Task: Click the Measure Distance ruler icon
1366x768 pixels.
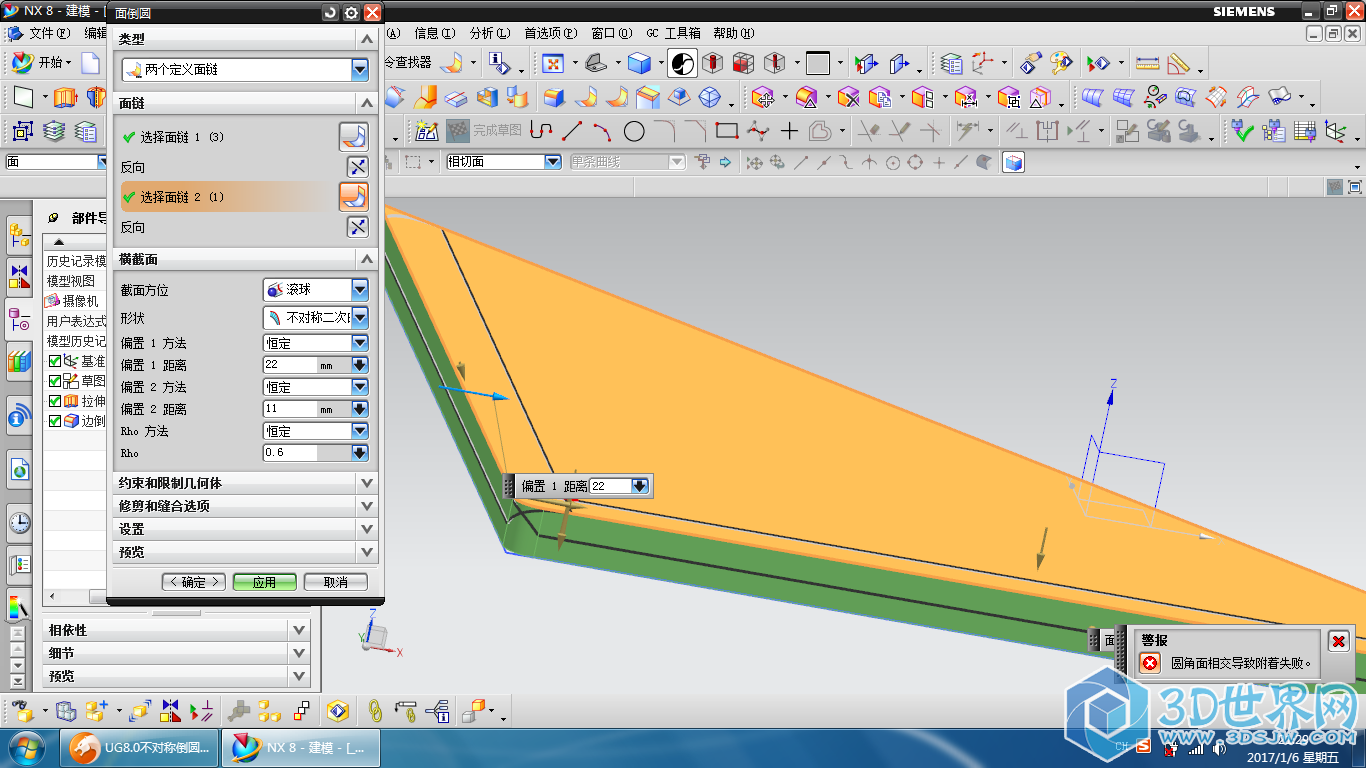Action: [x=1147, y=63]
